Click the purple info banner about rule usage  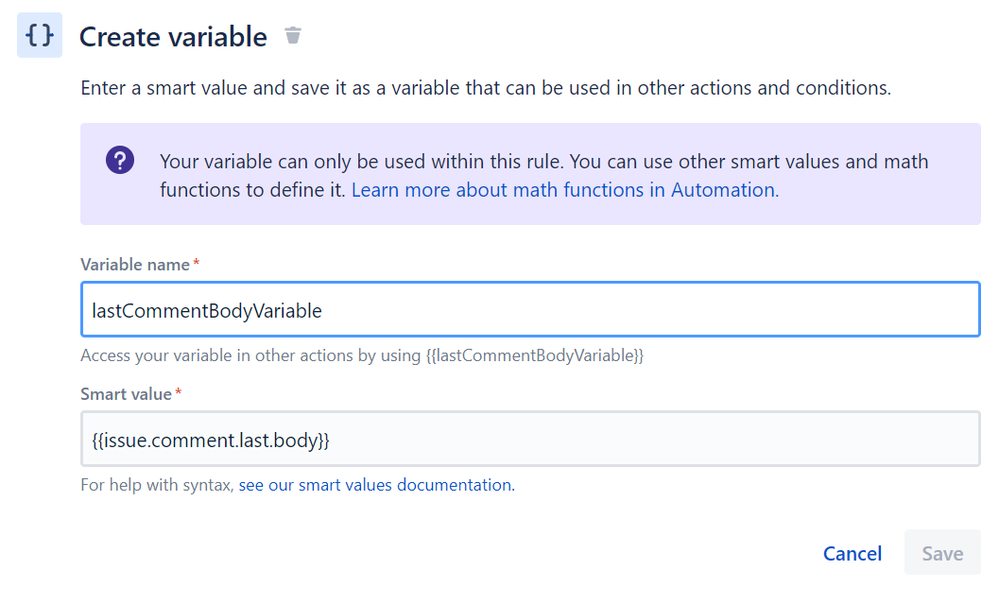click(x=530, y=174)
